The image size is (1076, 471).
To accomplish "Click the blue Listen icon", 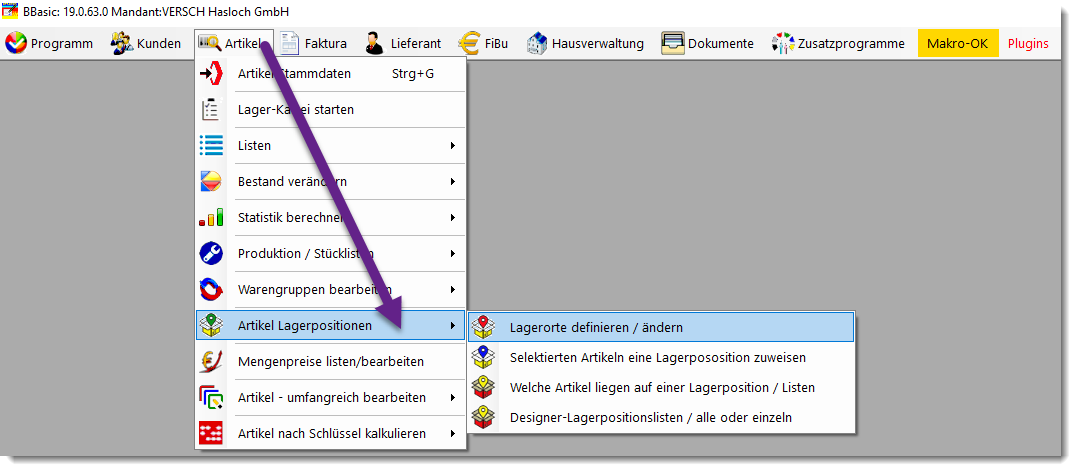I will (211, 146).
